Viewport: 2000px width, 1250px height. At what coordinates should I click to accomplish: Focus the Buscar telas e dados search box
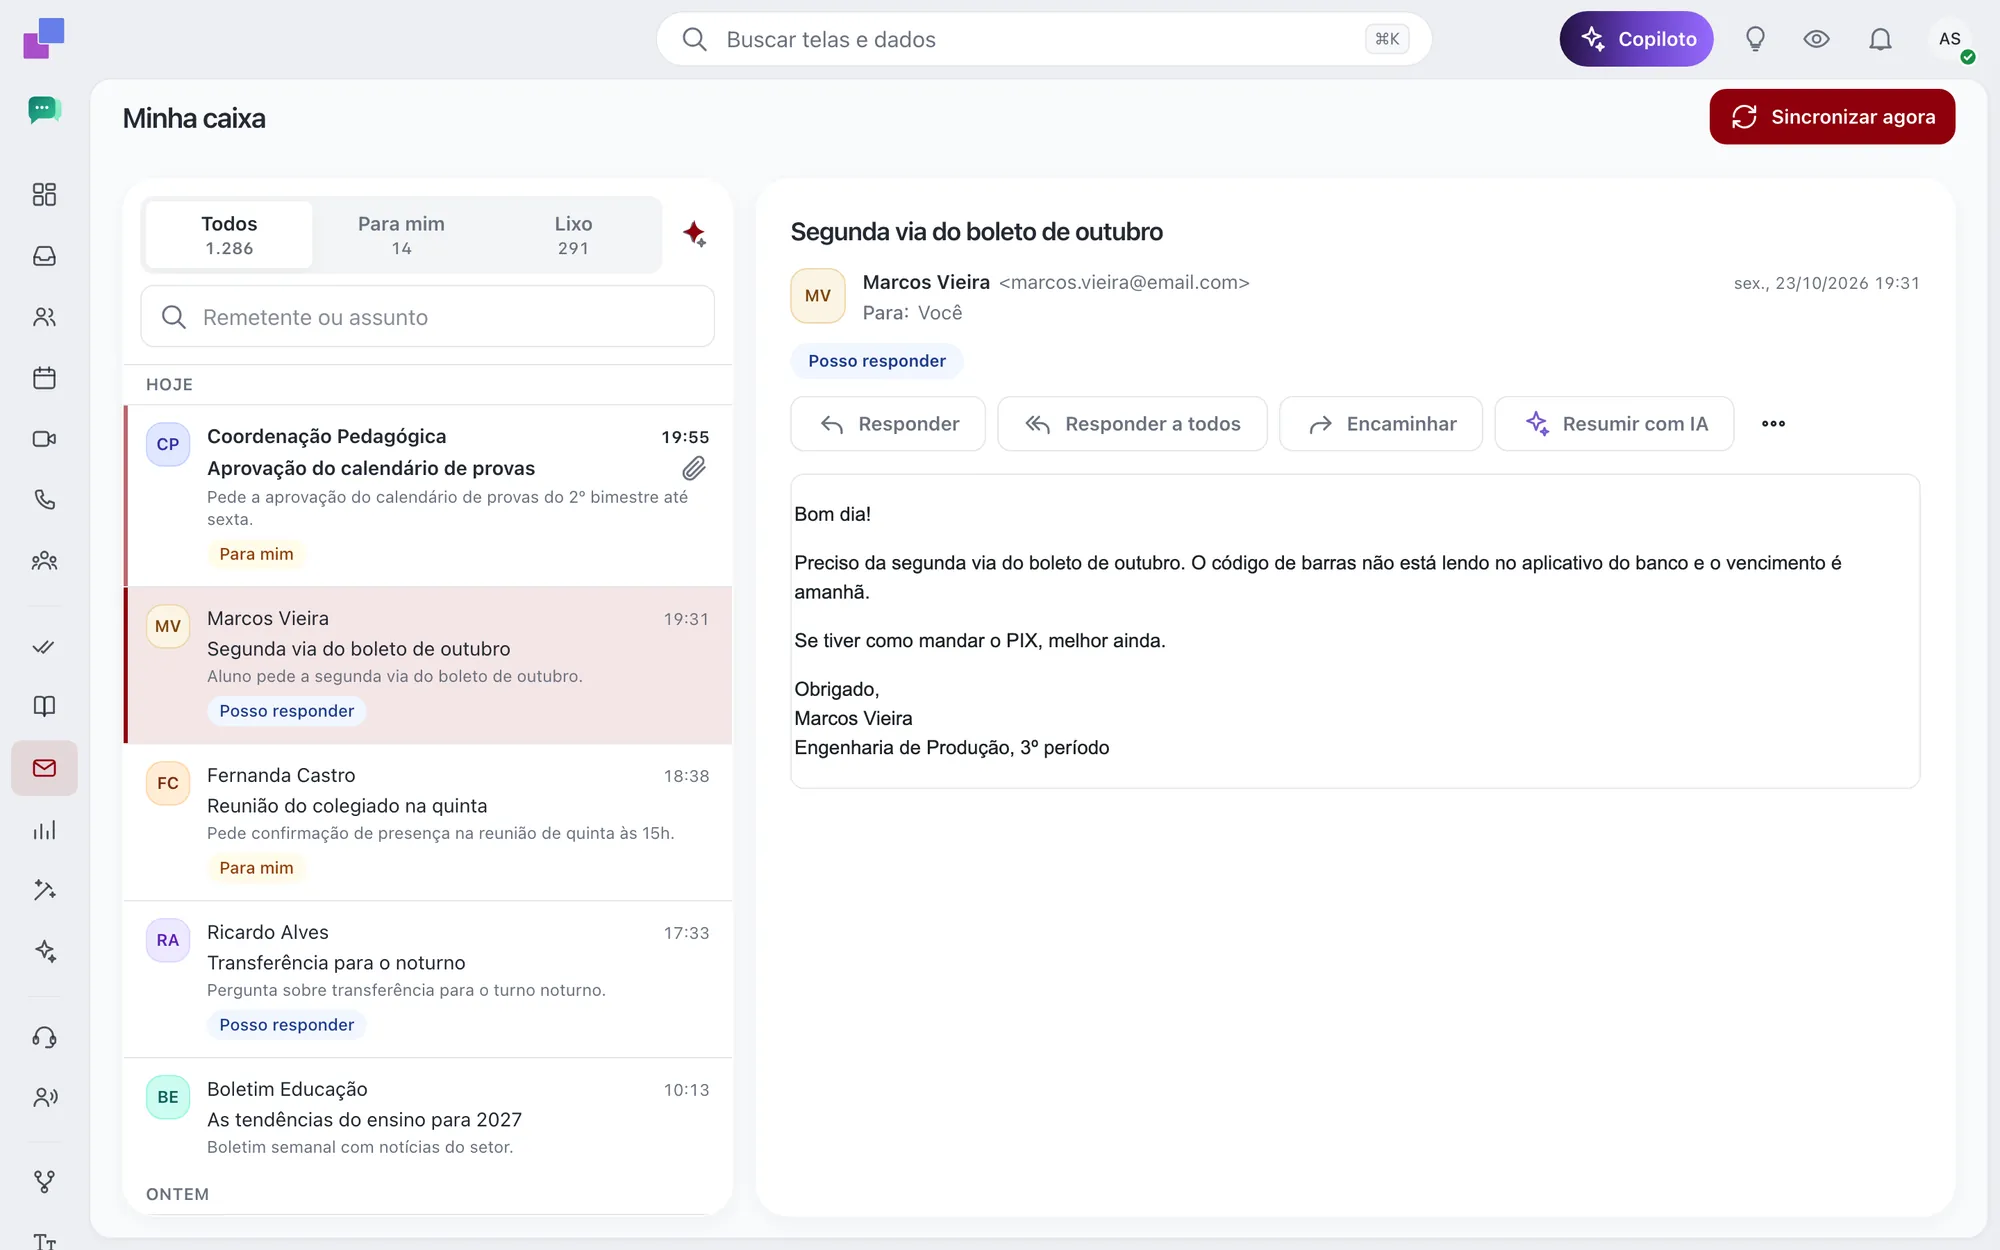[1044, 39]
